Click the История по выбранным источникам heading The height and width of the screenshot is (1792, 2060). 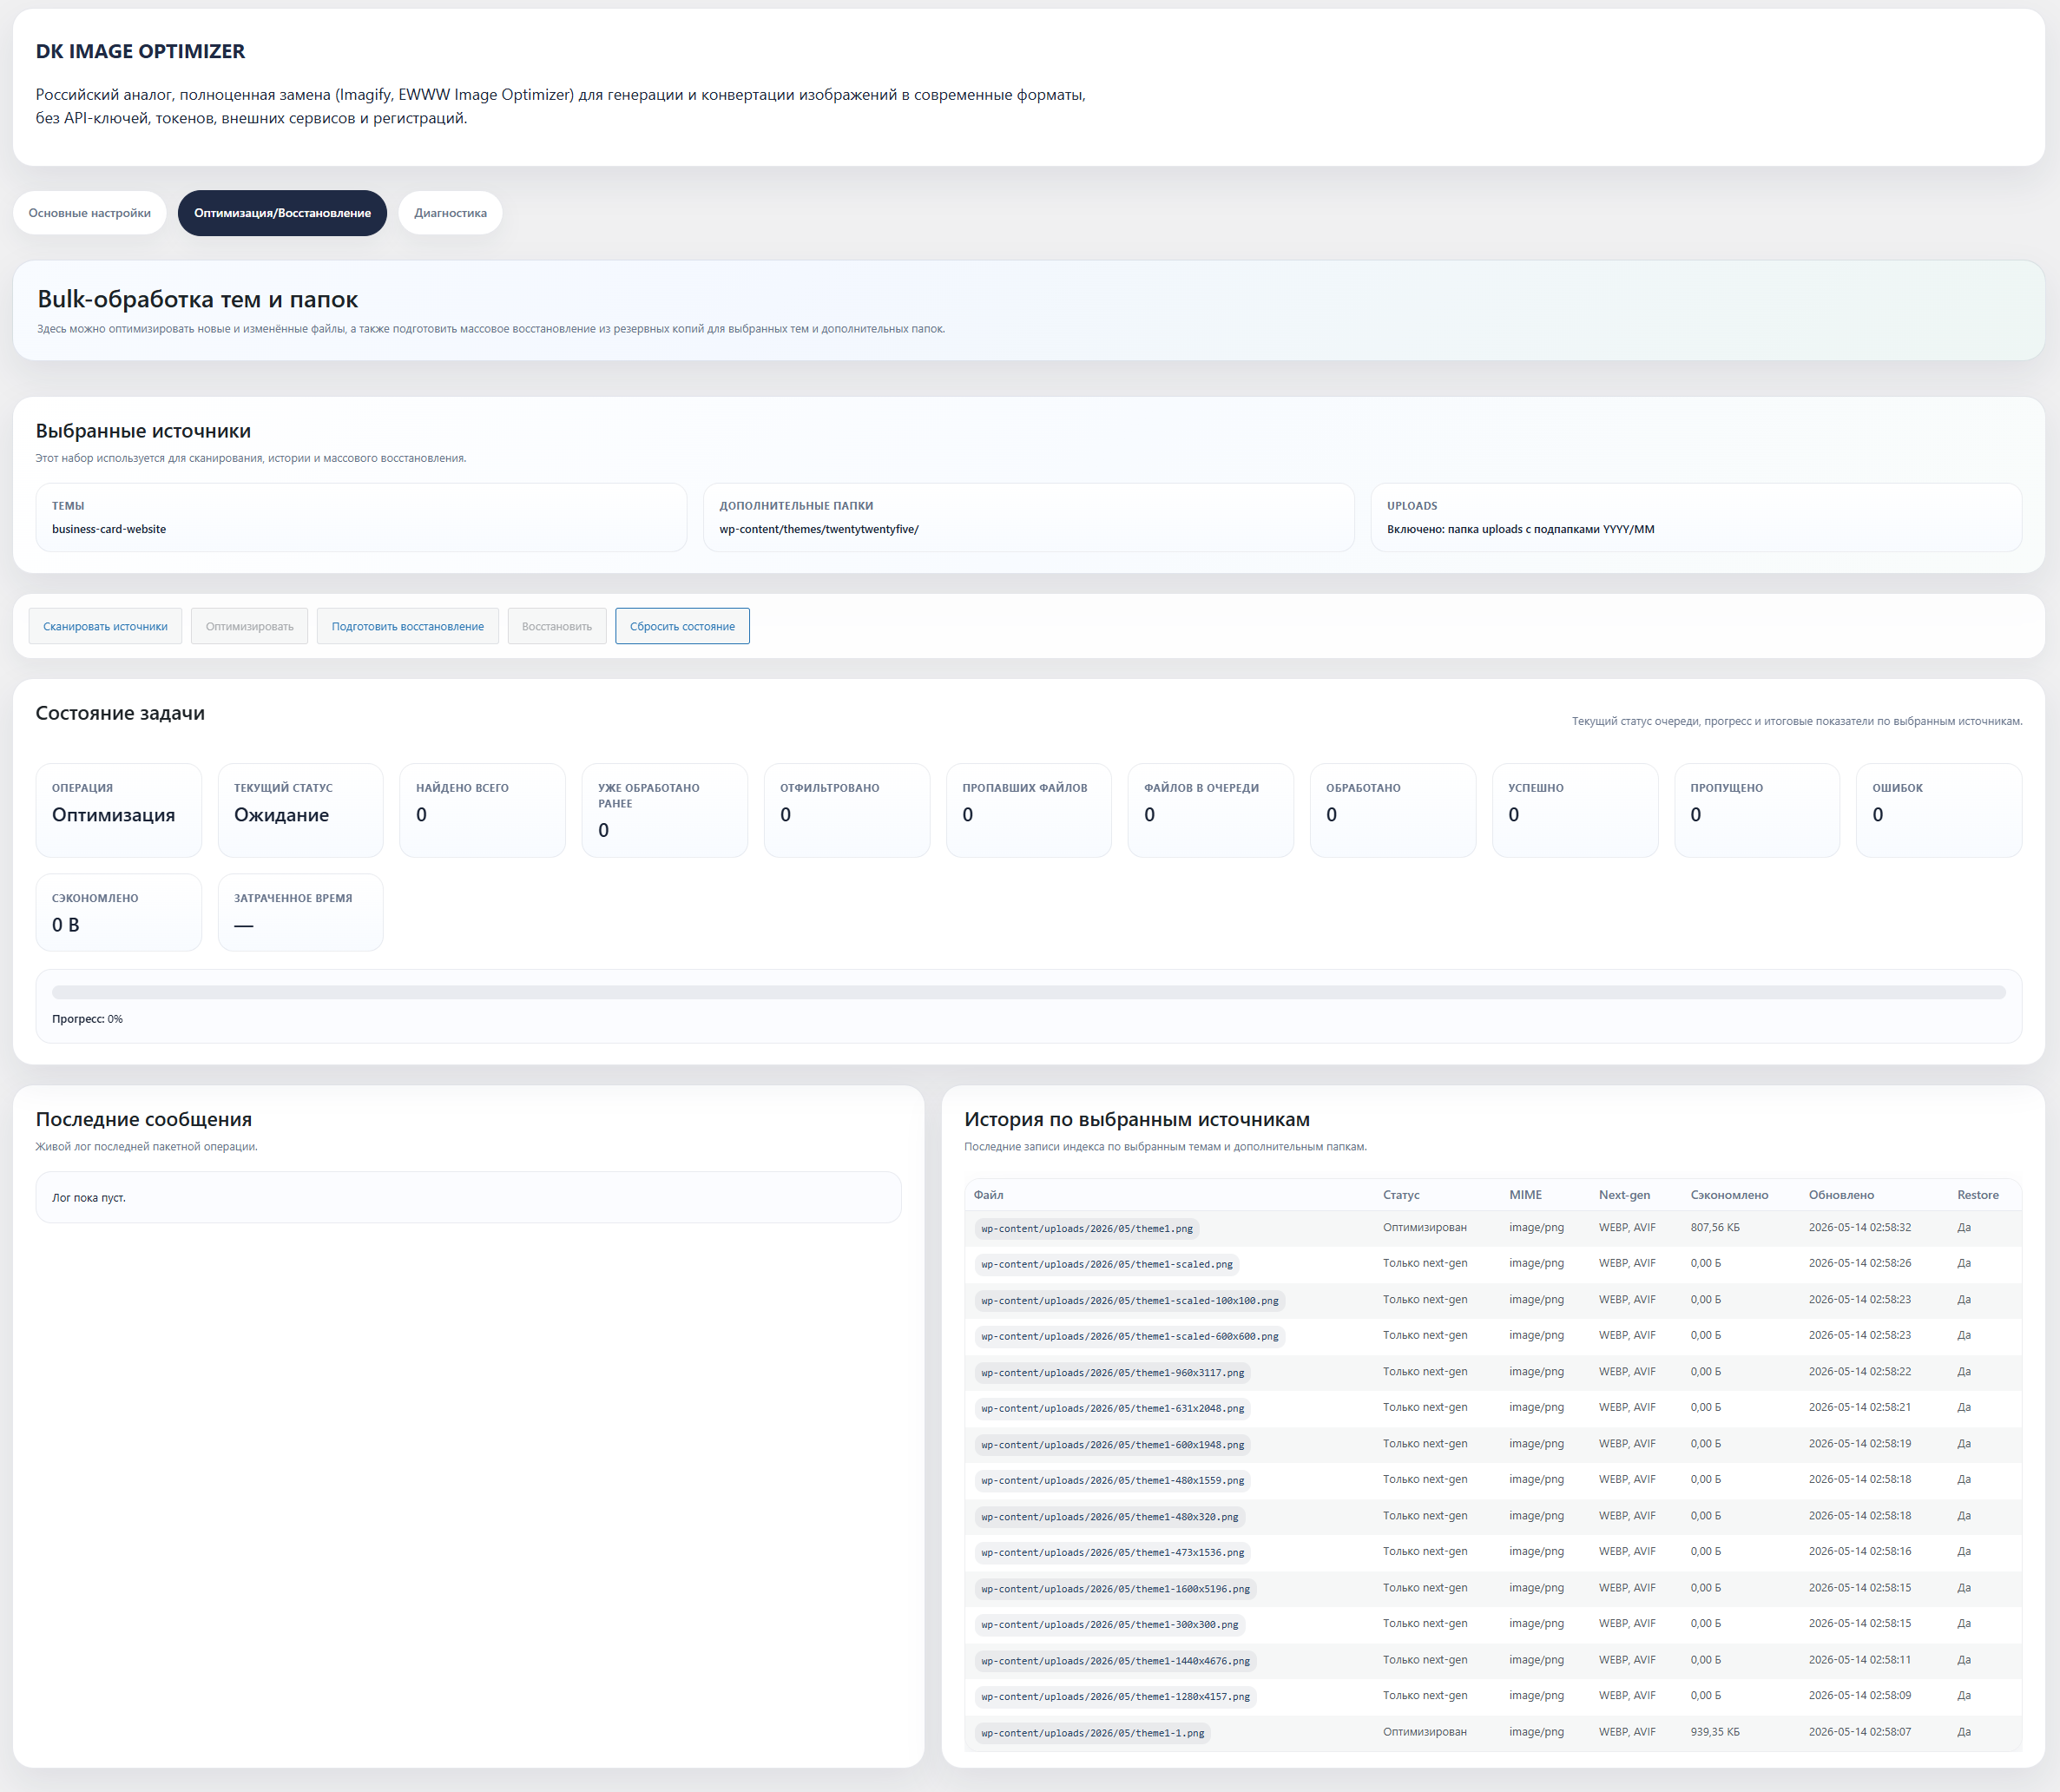click(1137, 1119)
